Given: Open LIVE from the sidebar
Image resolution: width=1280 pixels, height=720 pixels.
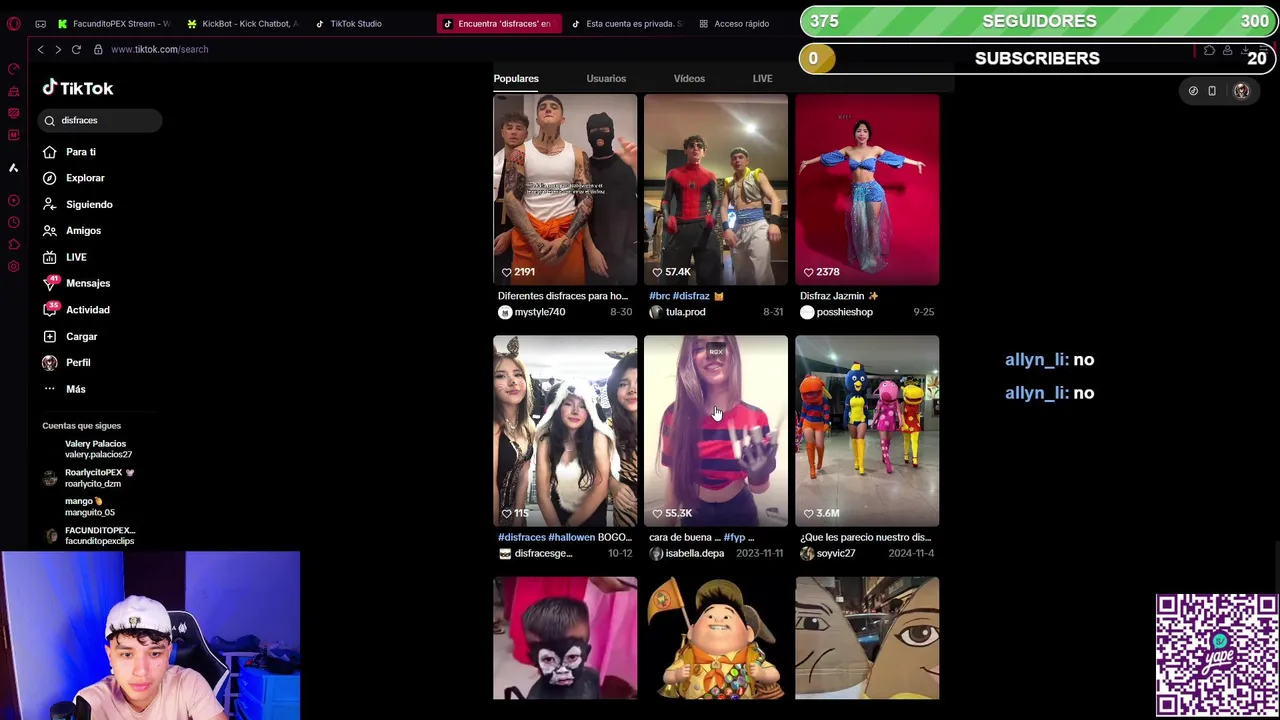Looking at the screenshot, I should 65,257.
